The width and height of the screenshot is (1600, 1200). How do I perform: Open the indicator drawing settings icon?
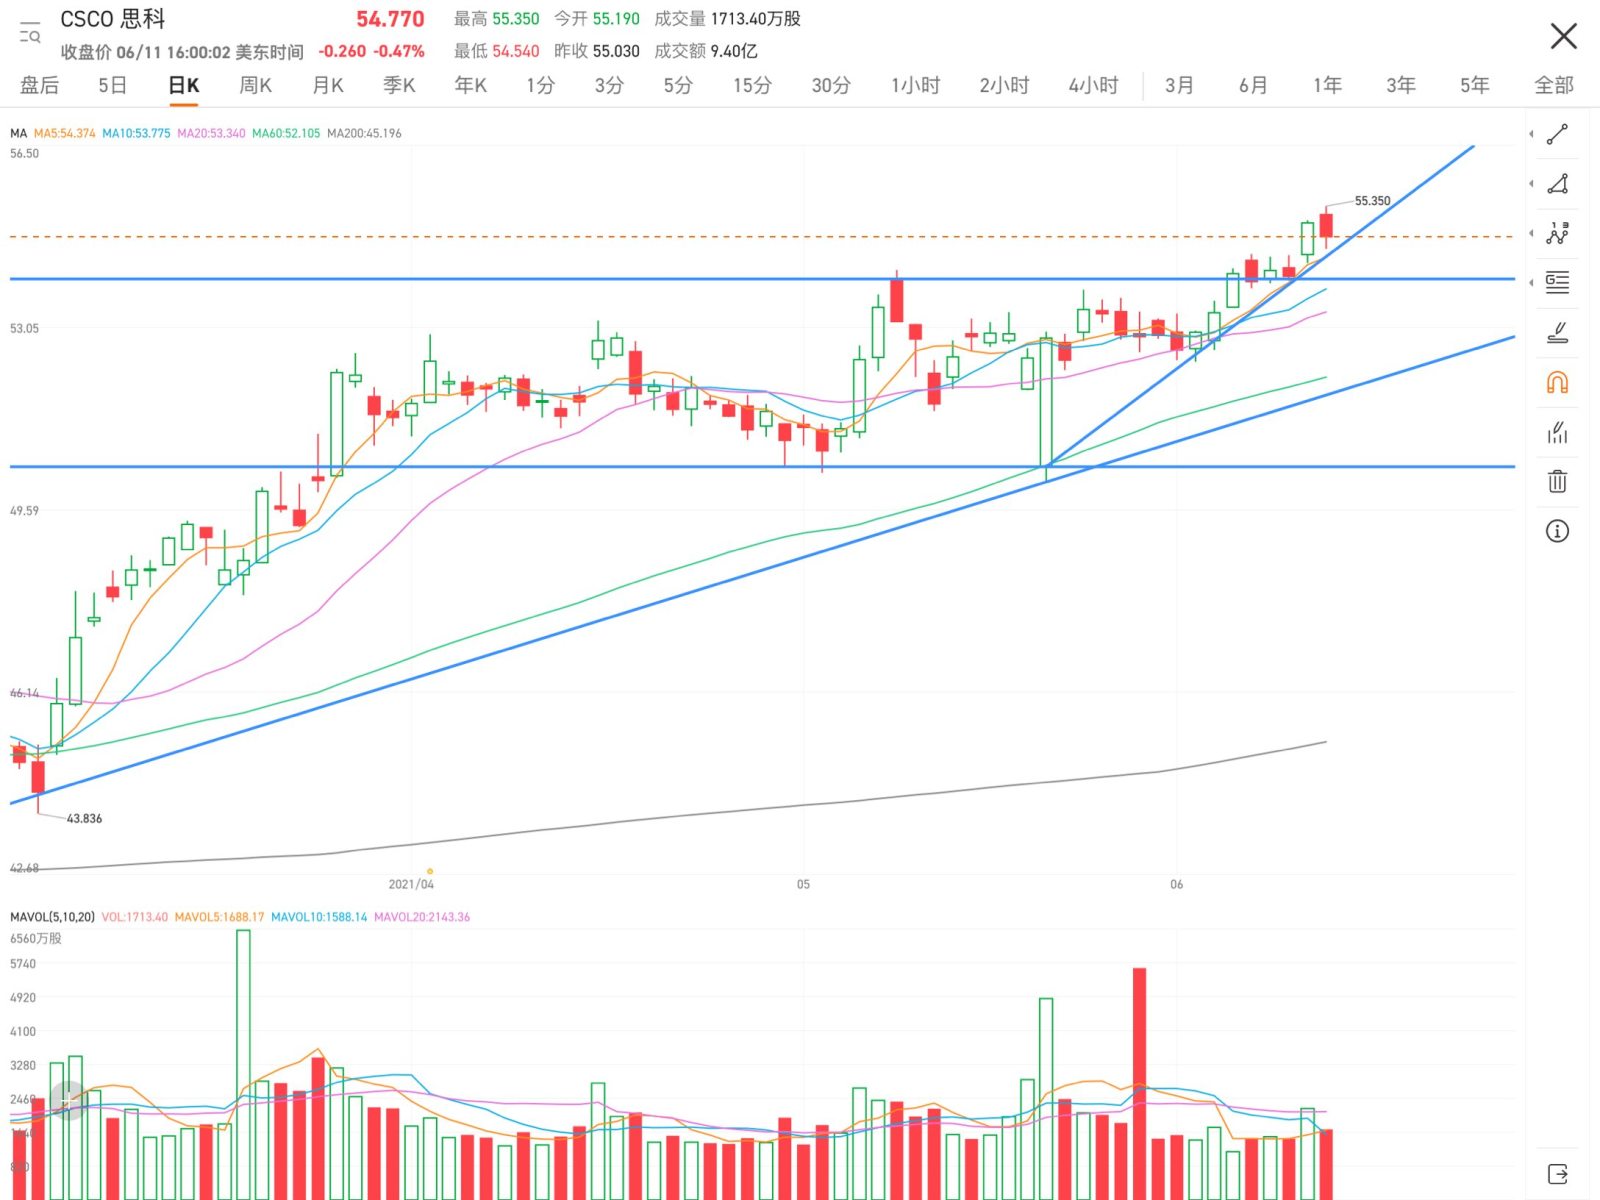point(1557,432)
